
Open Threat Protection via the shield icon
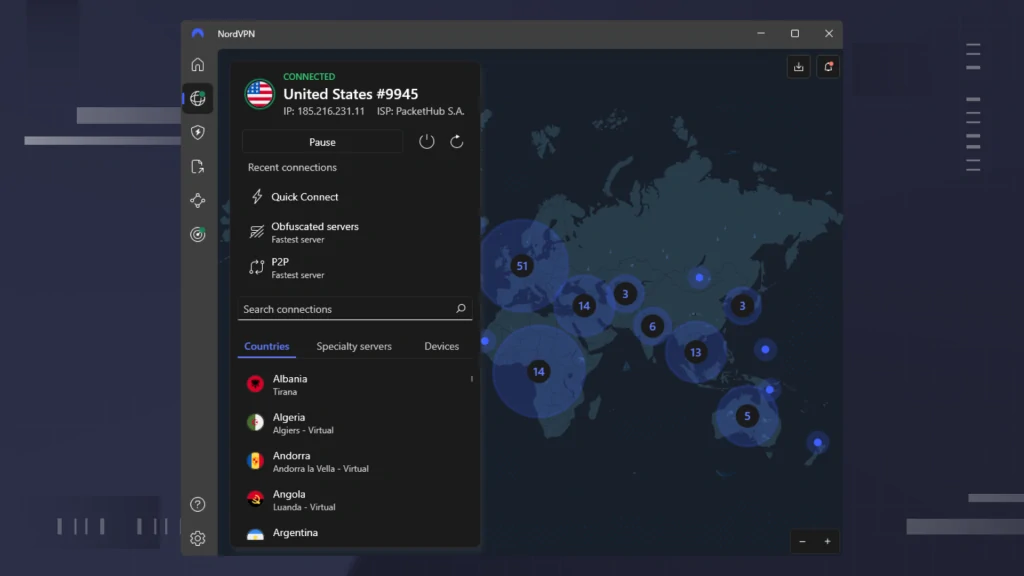click(x=197, y=131)
